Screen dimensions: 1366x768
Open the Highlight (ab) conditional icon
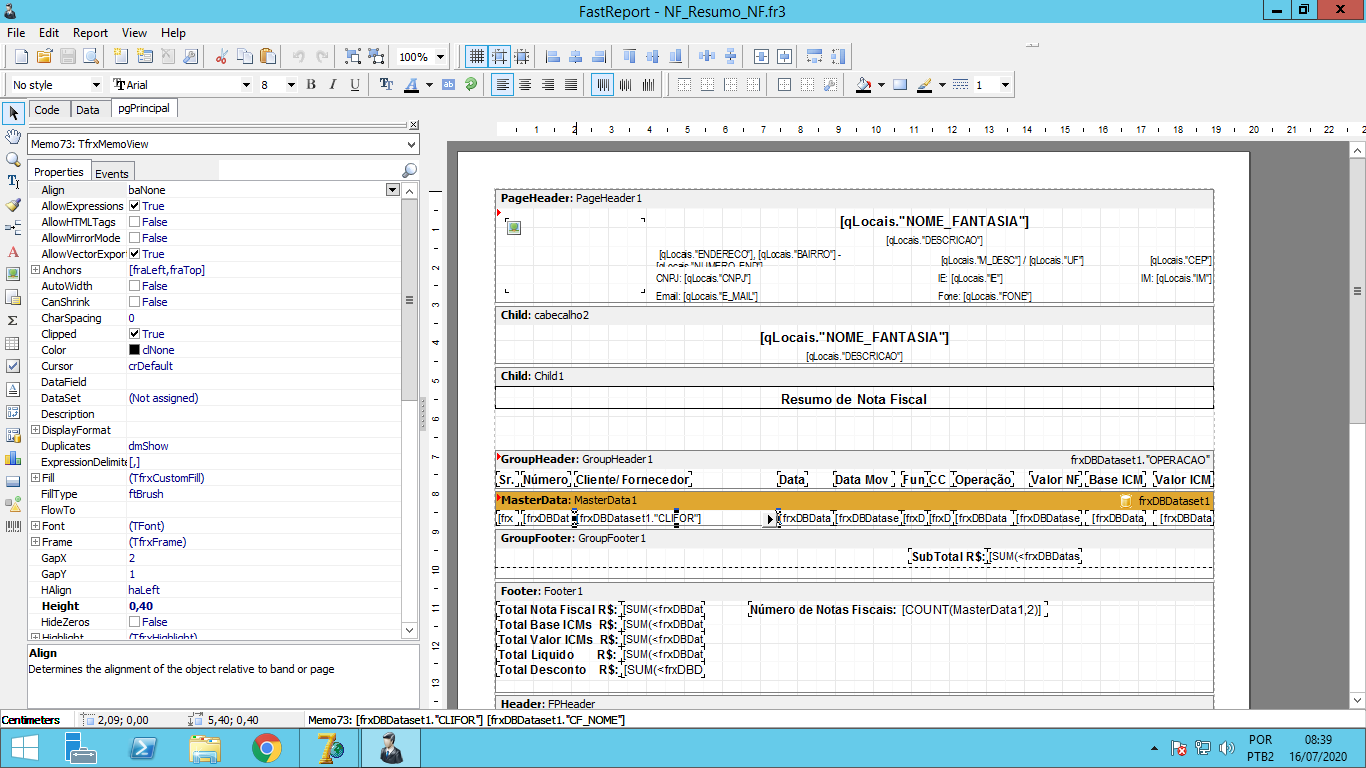448,85
